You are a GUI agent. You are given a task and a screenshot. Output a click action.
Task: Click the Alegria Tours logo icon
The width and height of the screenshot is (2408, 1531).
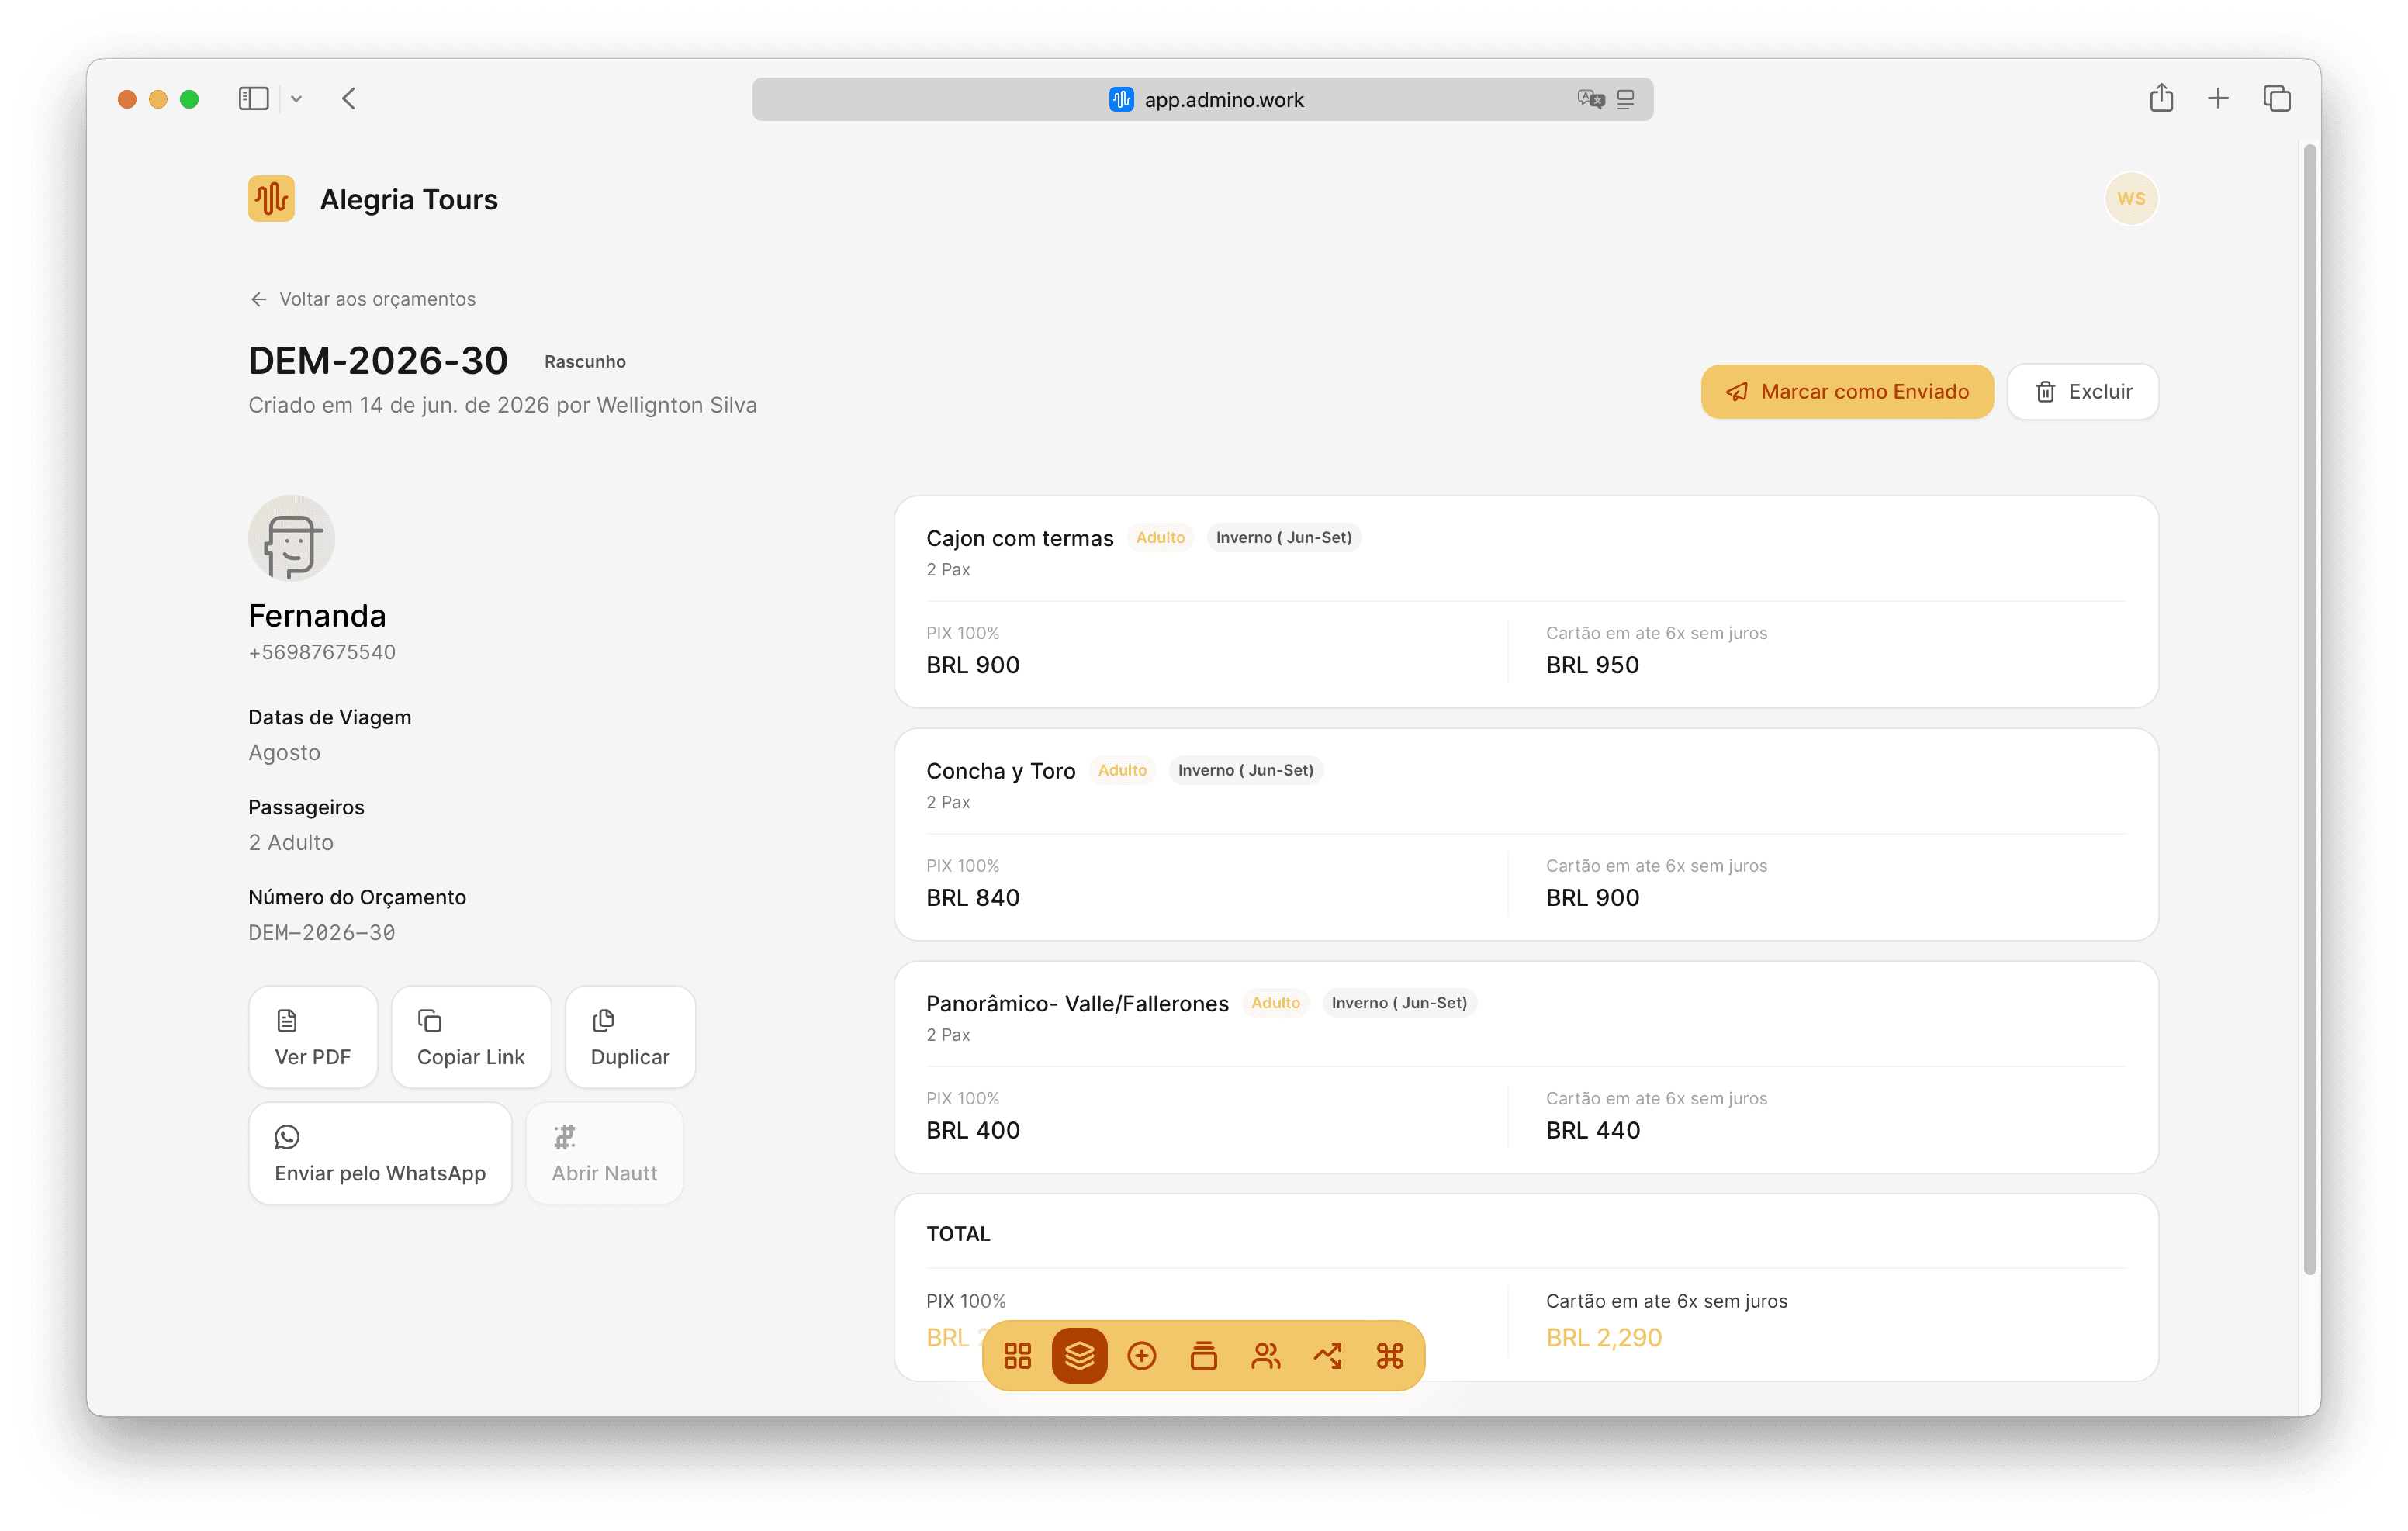271,198
